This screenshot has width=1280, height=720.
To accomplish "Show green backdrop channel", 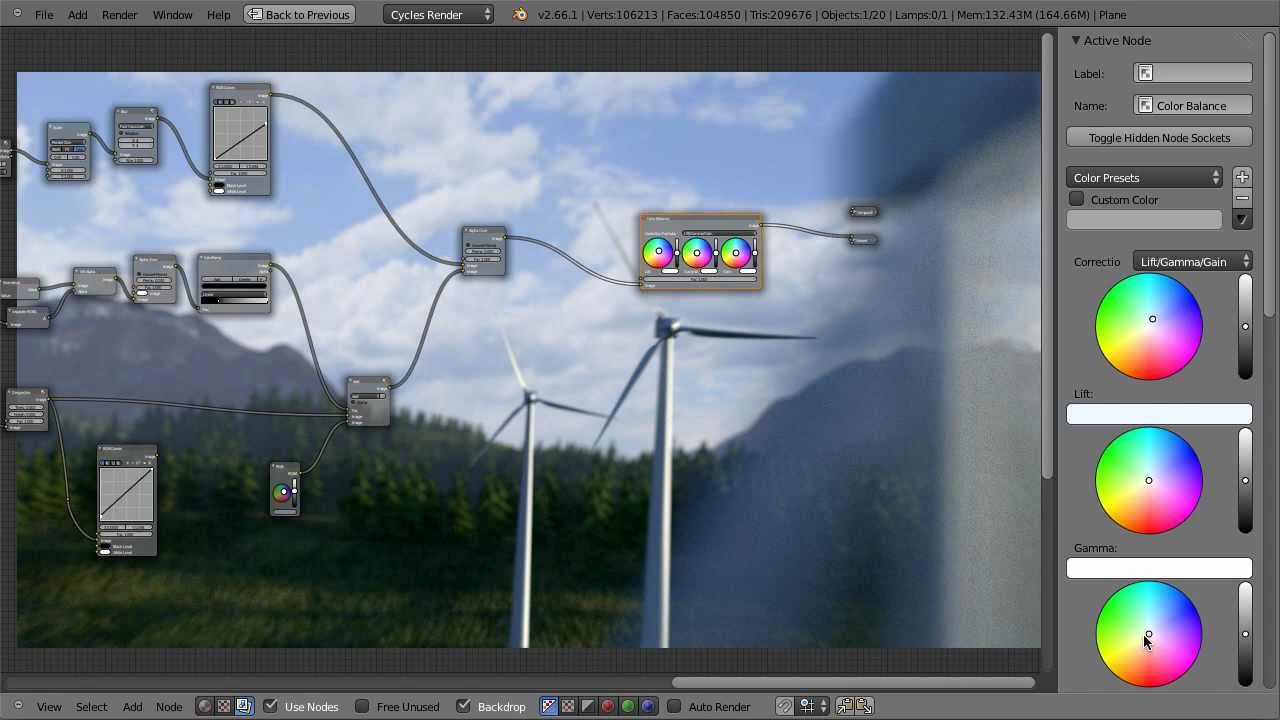I will [628, 706].
